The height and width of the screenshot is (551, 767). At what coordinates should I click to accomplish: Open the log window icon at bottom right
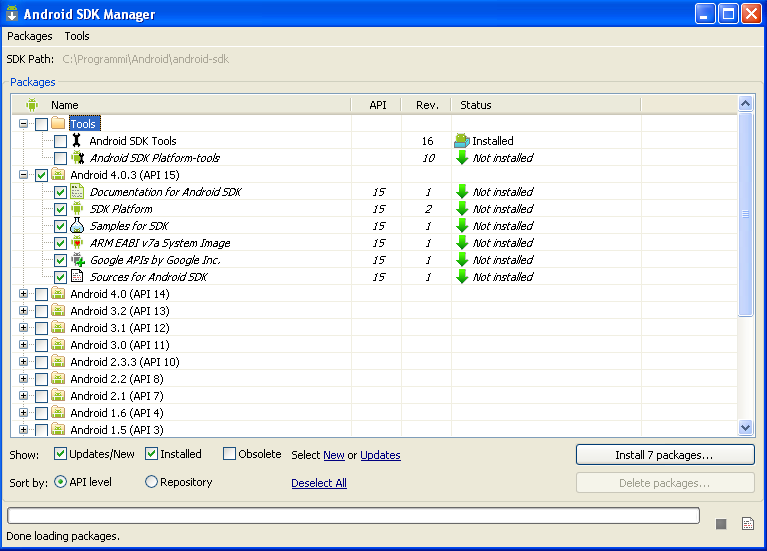[x=748, y=524]
